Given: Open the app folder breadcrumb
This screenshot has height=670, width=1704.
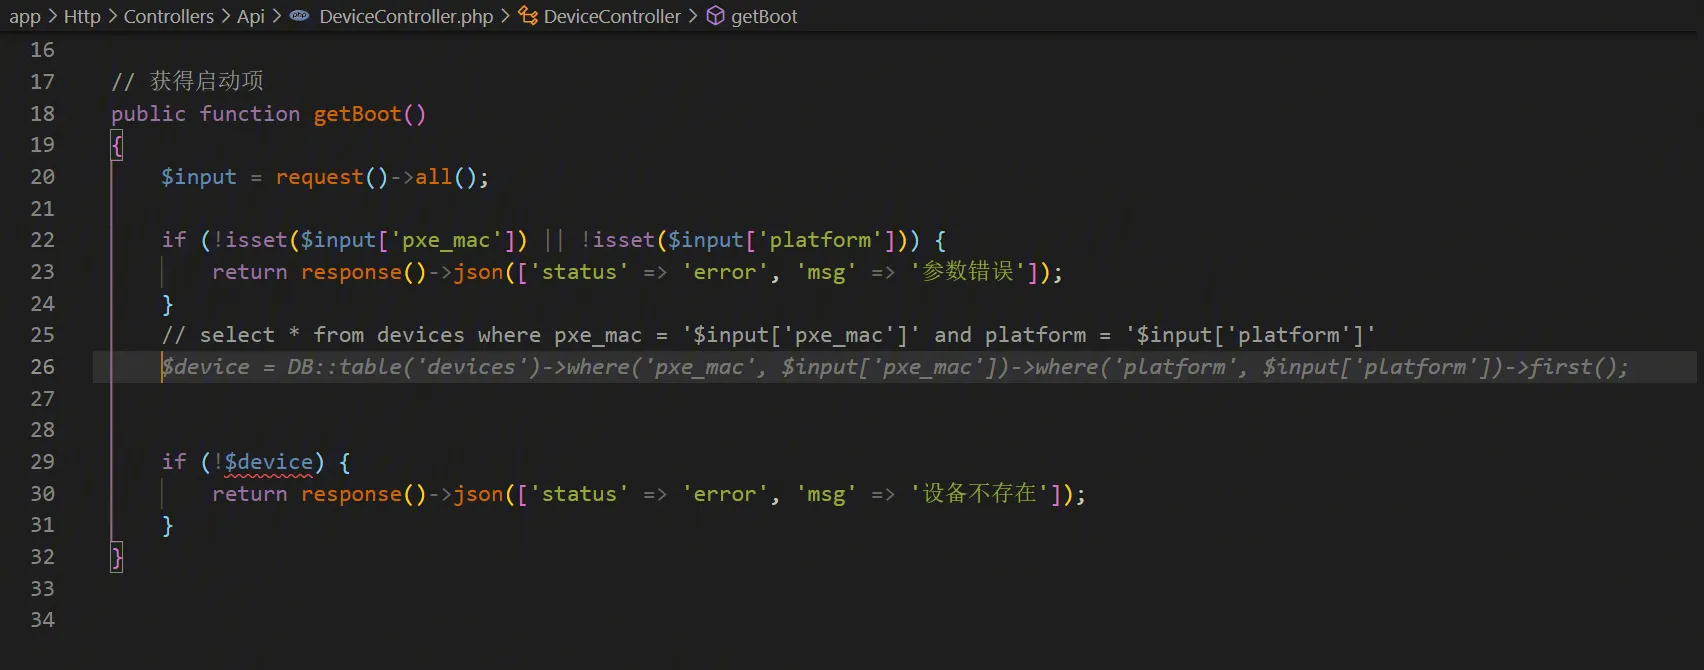Looking at the screenshot, I should click(25, 16).
